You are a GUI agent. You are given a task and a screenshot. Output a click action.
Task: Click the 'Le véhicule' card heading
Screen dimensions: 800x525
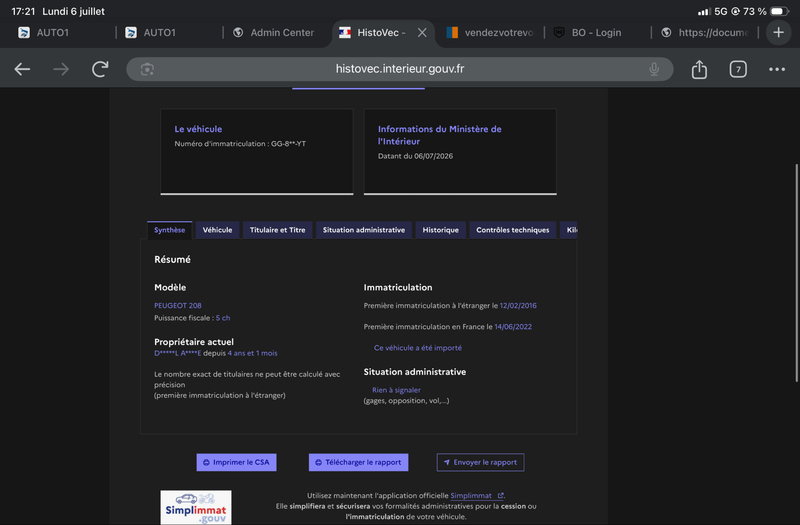(198, 129)
